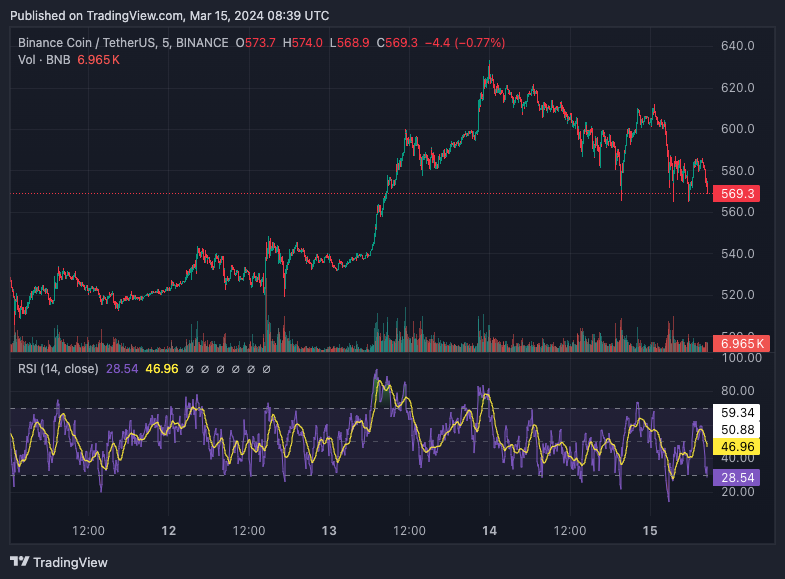Click the purple 28.54 RSI axis tag

(x=733, y=479)
